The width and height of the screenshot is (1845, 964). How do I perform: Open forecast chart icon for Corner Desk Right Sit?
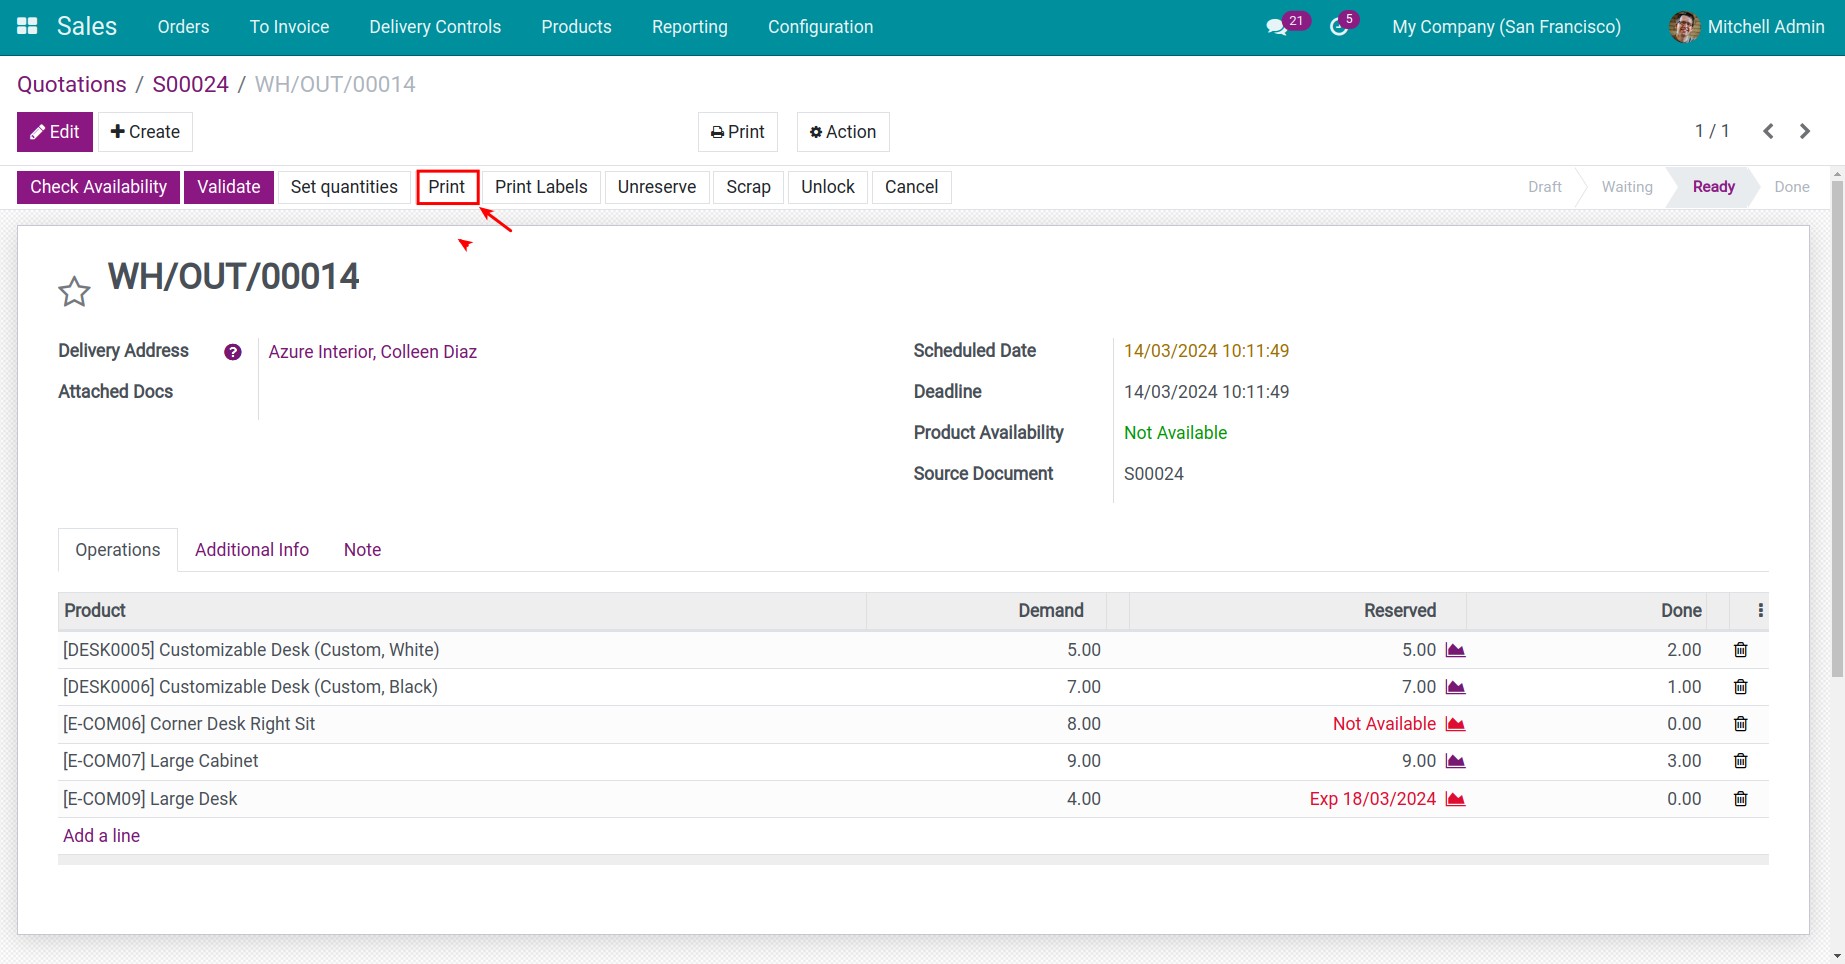click(x=1455, y=724)
